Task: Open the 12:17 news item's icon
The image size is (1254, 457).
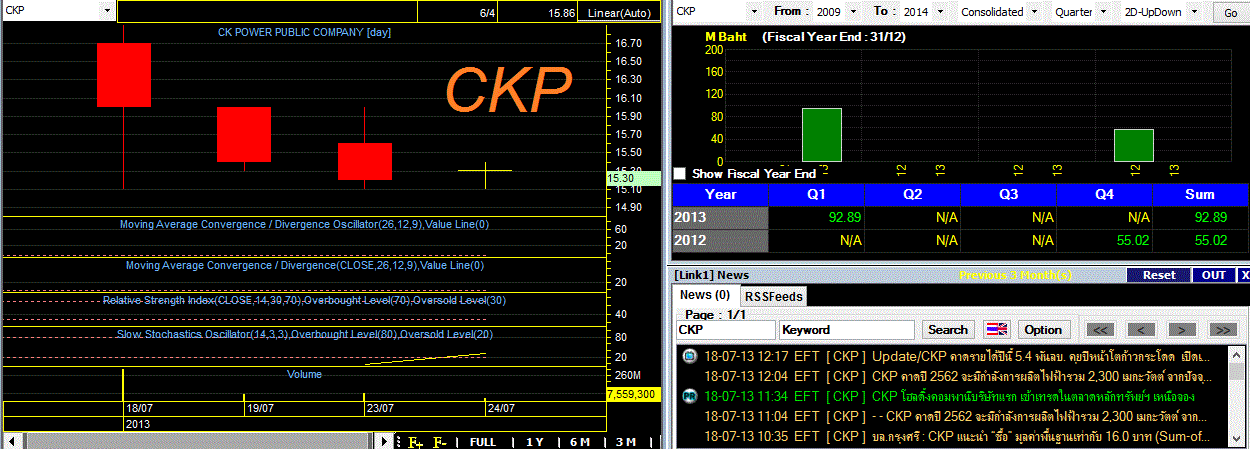Action: click(689, 357)
